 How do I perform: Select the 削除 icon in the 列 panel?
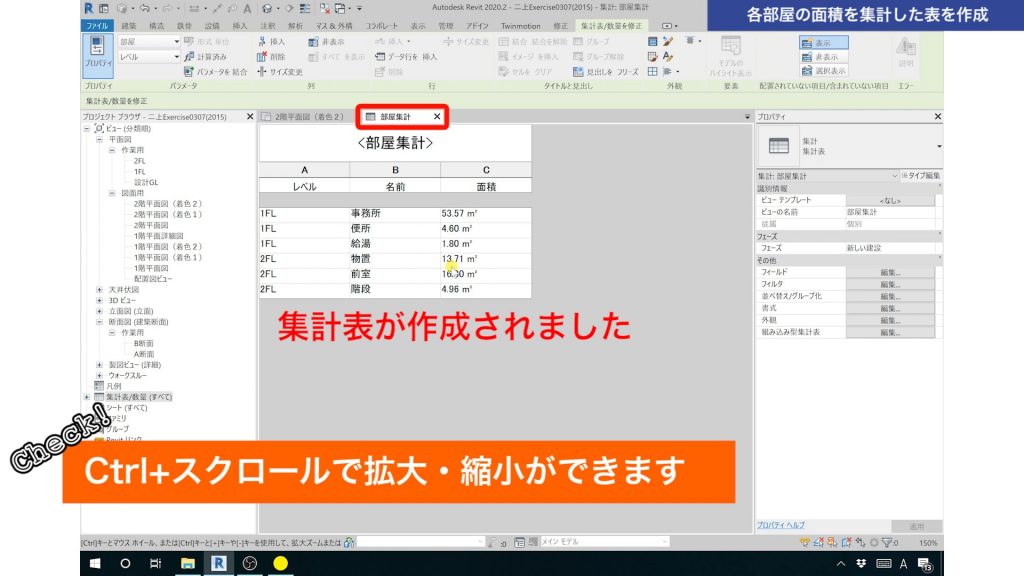pos(261,56)
